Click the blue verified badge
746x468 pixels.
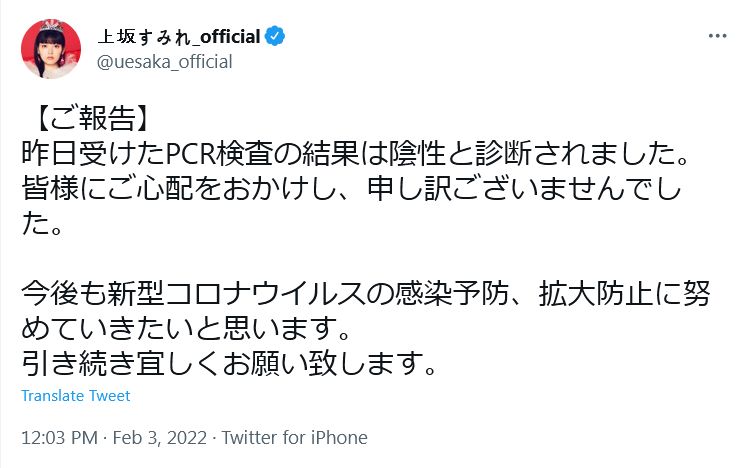point(275,37)
